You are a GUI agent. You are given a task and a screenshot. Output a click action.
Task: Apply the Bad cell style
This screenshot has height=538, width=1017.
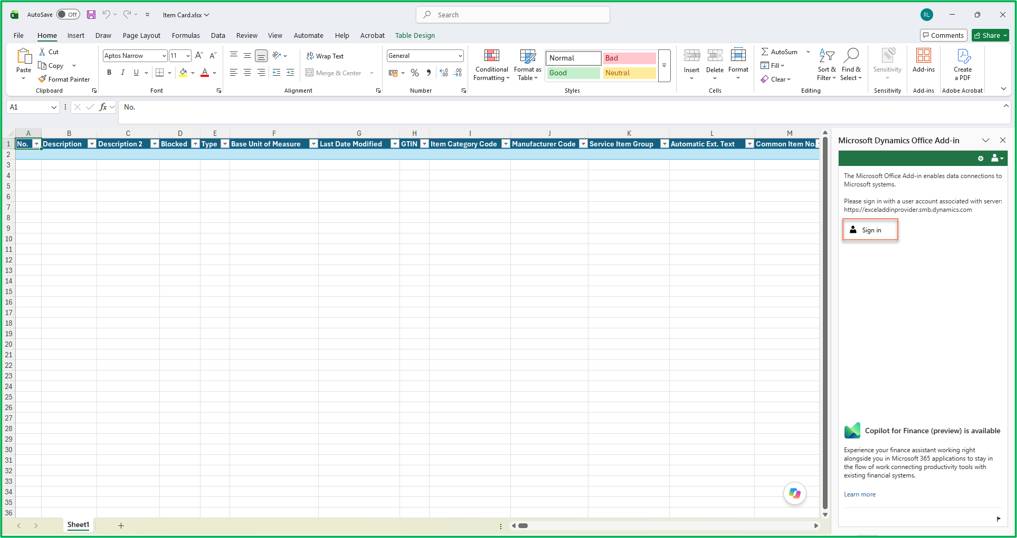pos(629,58)
